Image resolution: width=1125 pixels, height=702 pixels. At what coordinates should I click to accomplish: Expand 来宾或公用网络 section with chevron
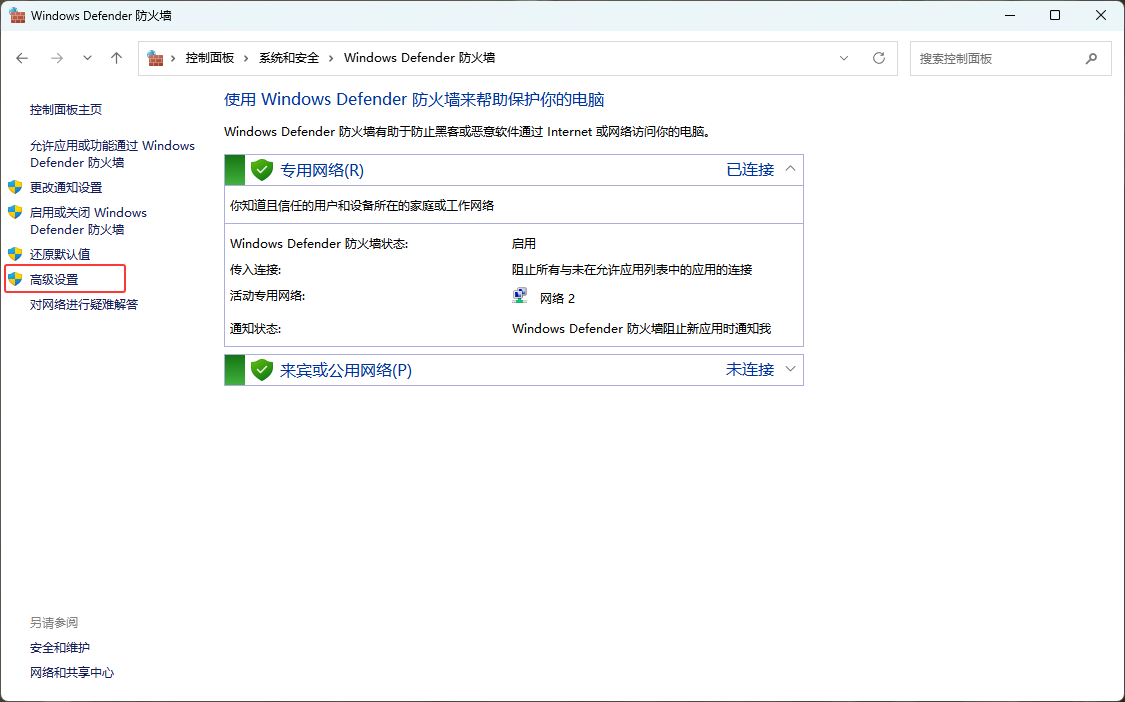click(x=791, y=369)
